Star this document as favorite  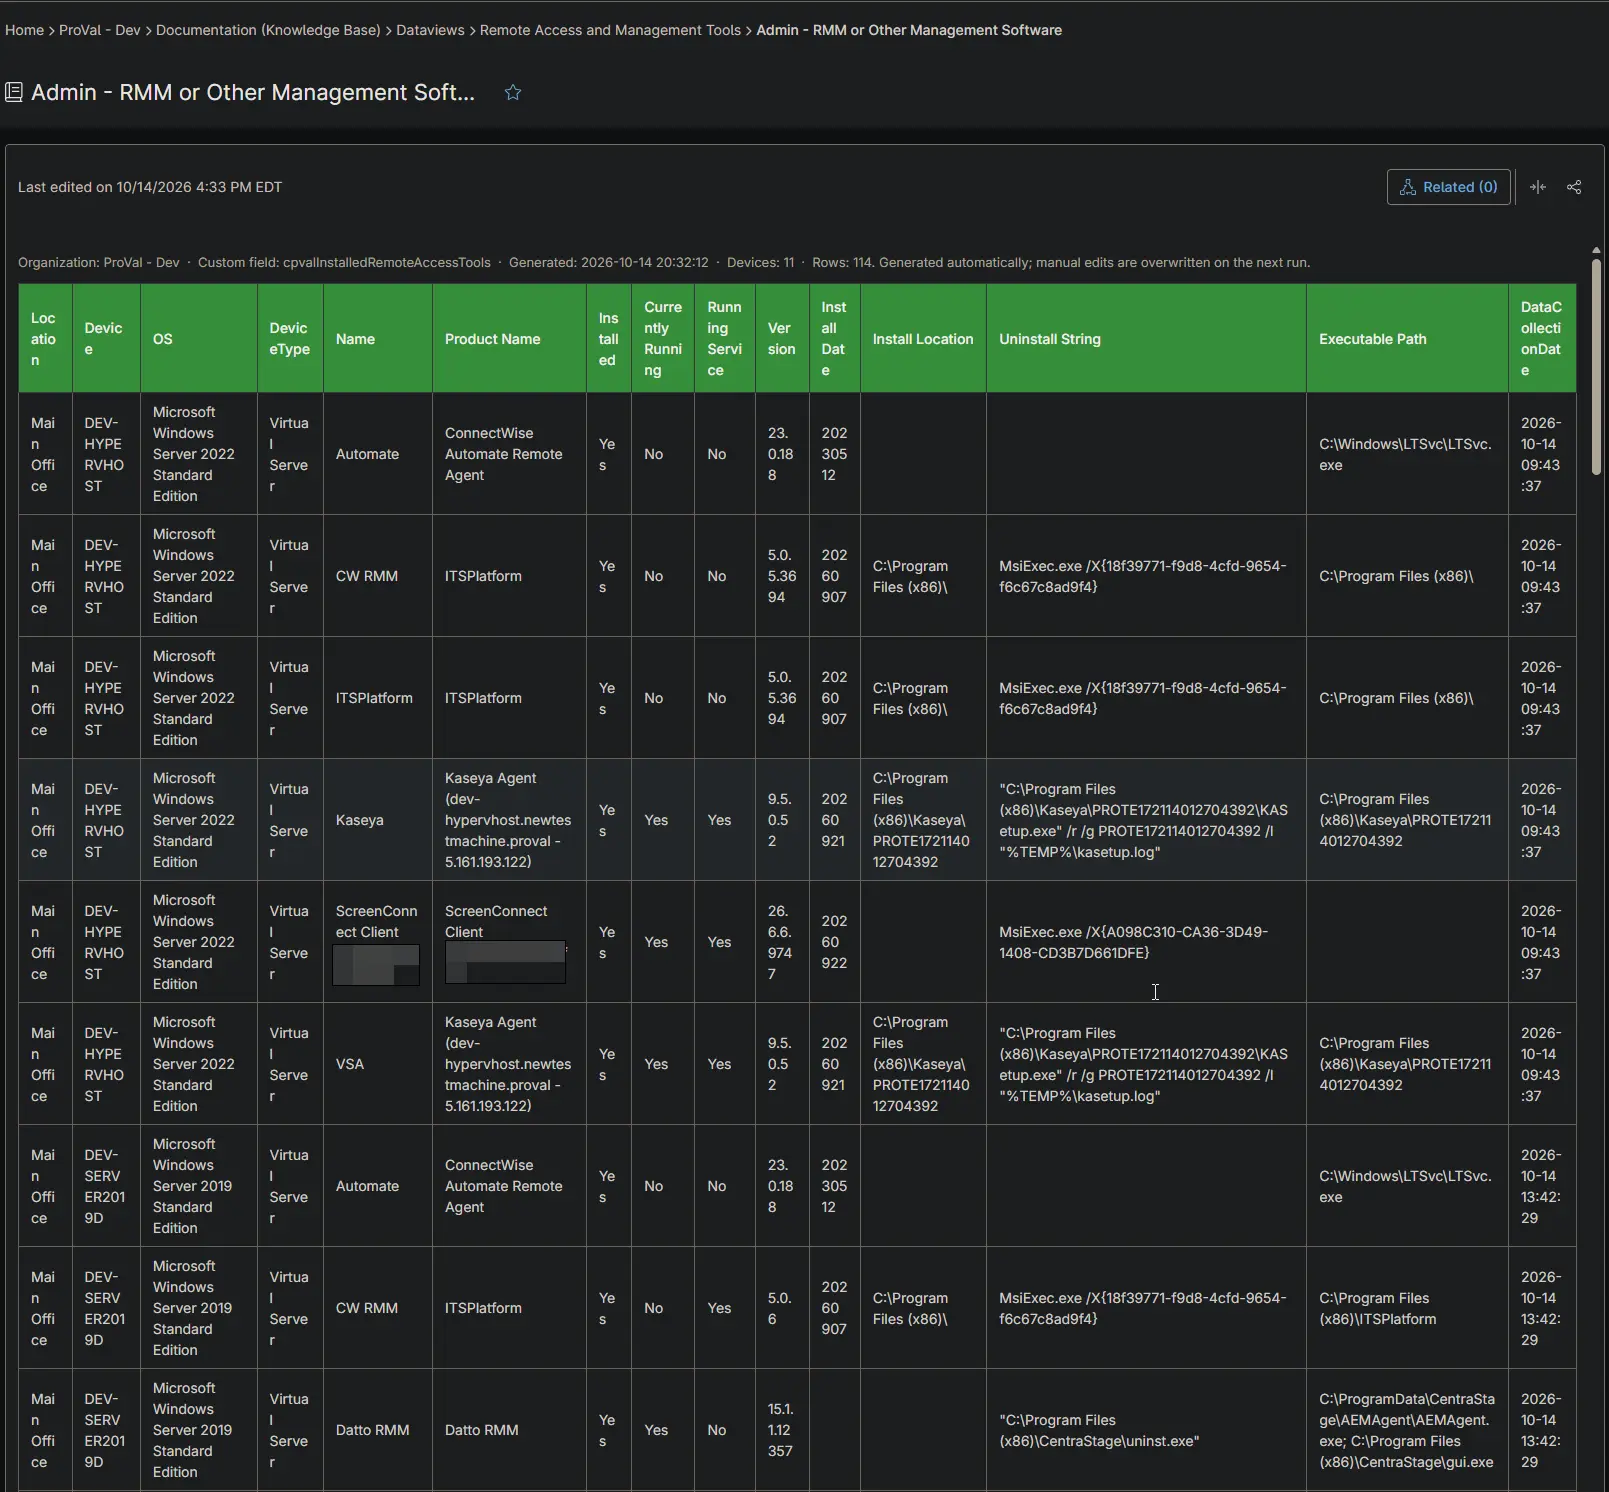pos(513,92)
